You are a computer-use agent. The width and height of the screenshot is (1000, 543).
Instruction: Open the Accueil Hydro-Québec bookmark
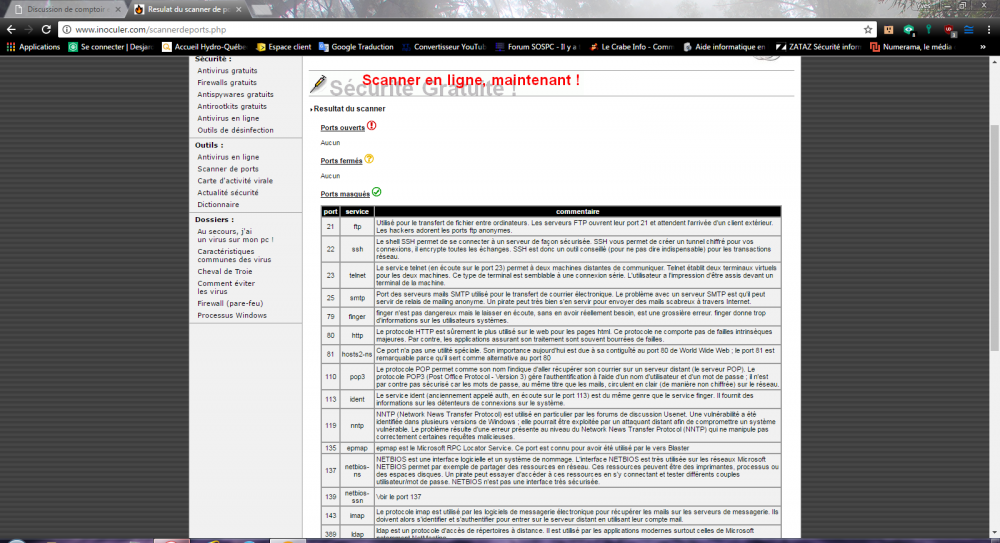[204, 47]
